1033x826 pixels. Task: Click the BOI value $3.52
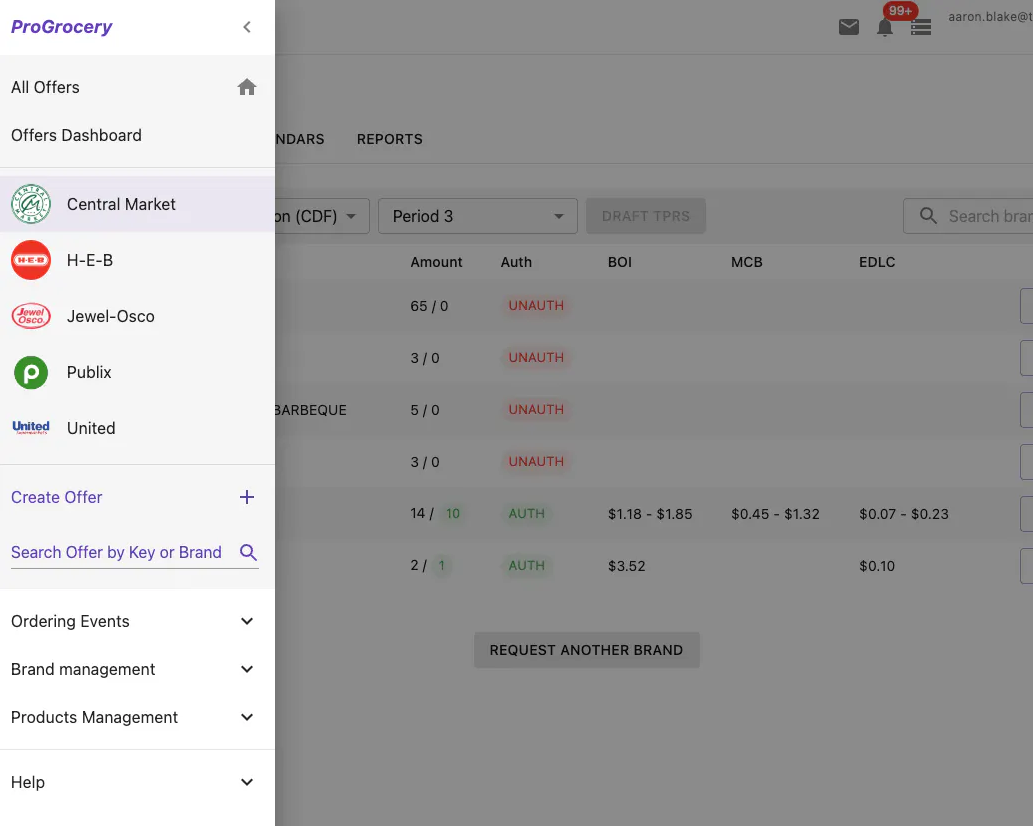[x=627, y=566]
